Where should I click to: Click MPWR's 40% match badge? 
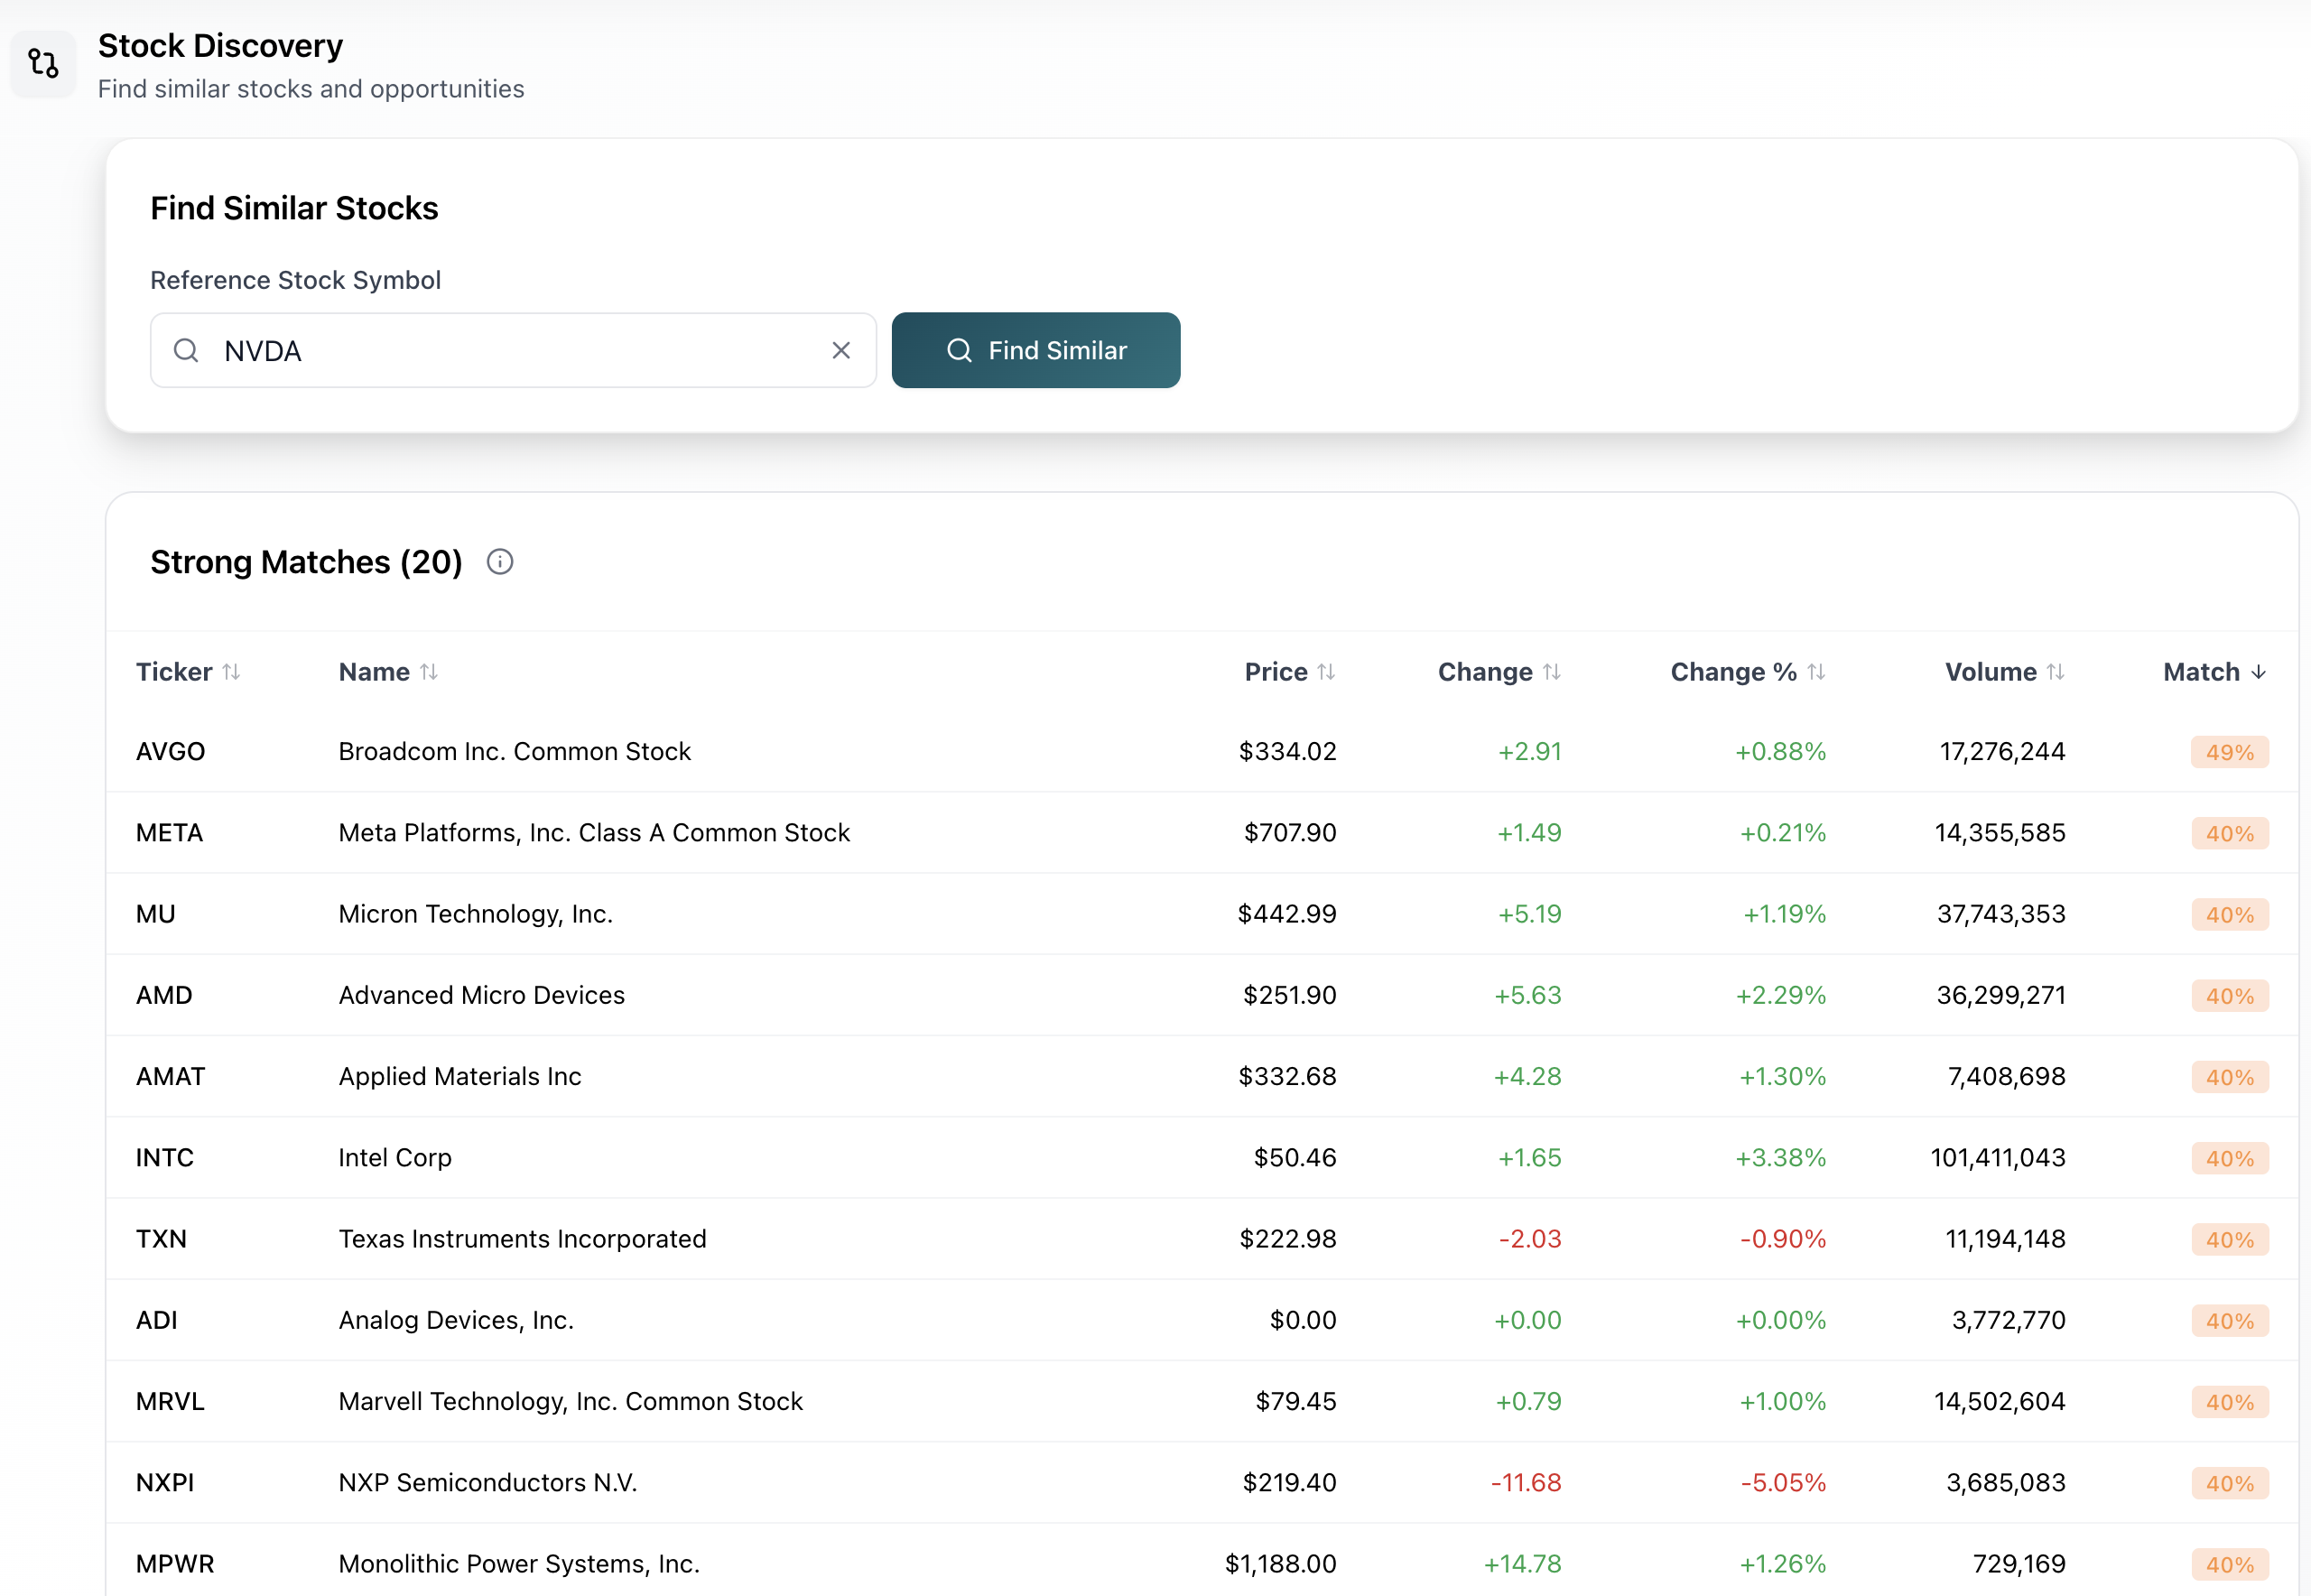(2229, 1564)
